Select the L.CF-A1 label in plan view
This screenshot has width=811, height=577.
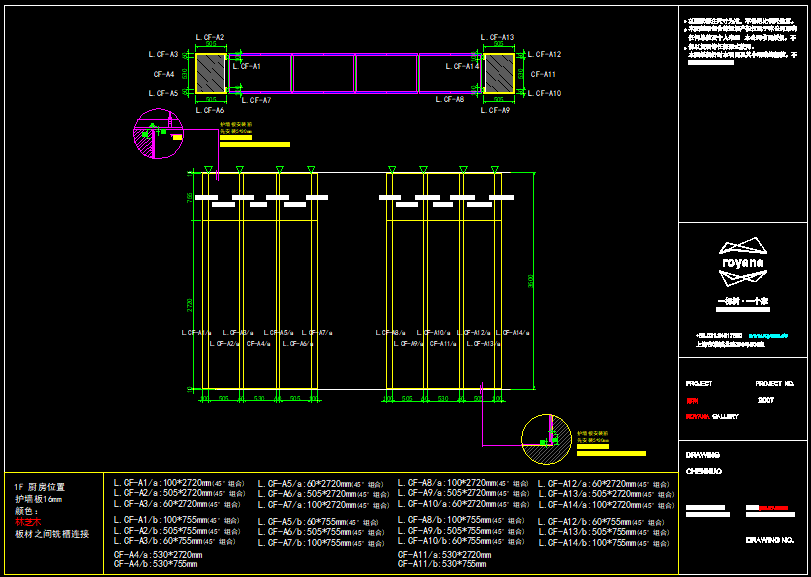[246, 66]
